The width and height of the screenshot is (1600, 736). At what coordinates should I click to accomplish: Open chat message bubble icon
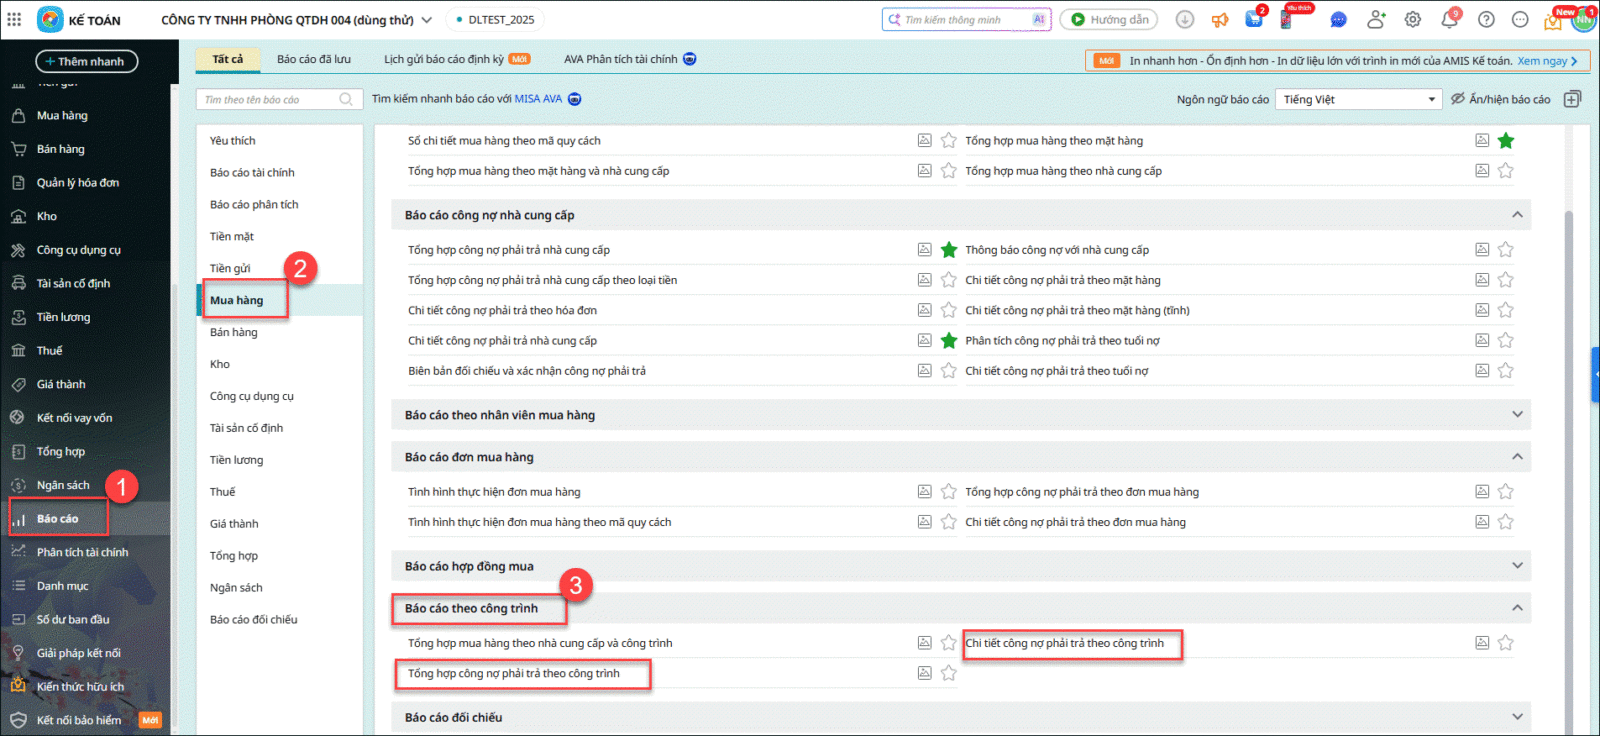point(1339,20)
